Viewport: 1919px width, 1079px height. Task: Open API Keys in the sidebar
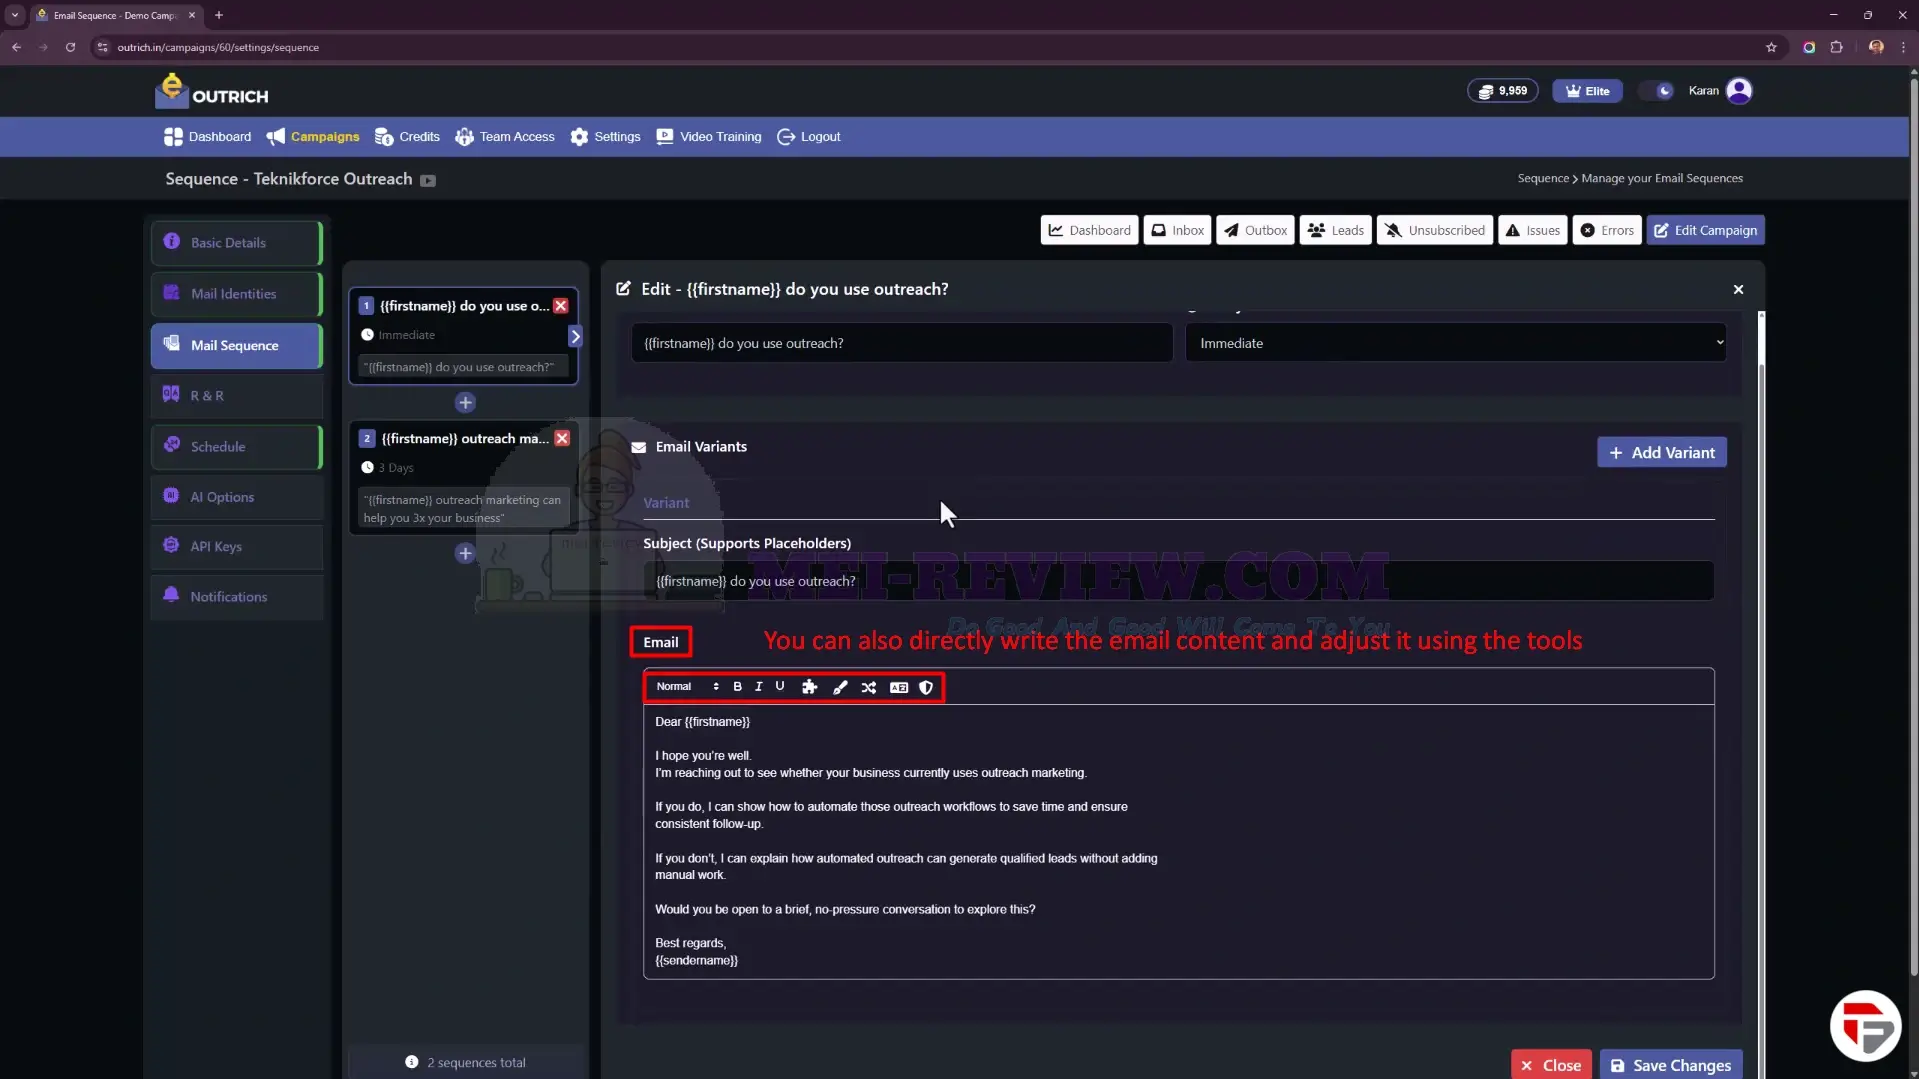click(x=237, y=547)
